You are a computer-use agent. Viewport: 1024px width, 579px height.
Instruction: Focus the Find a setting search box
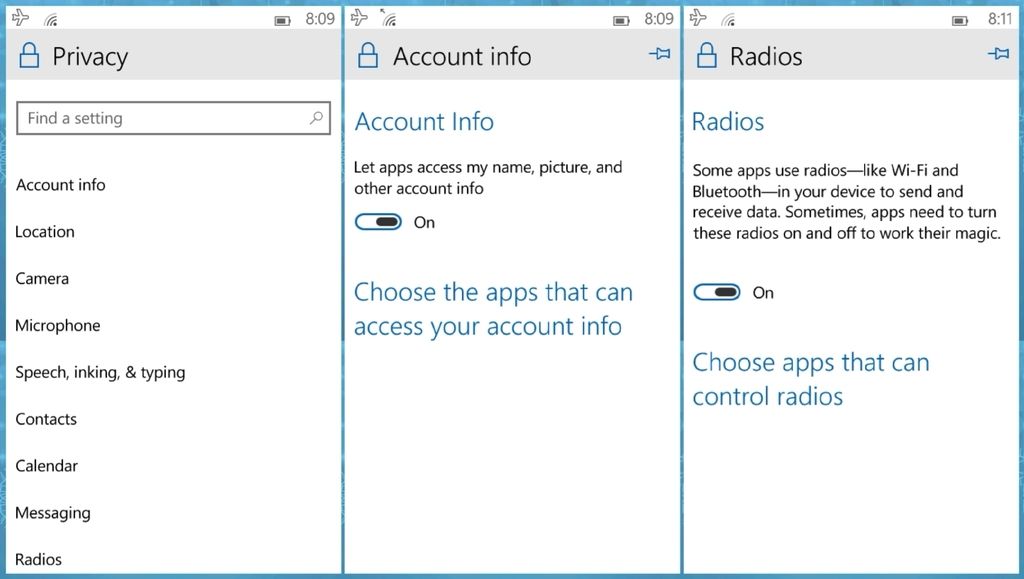click(173, 118)
